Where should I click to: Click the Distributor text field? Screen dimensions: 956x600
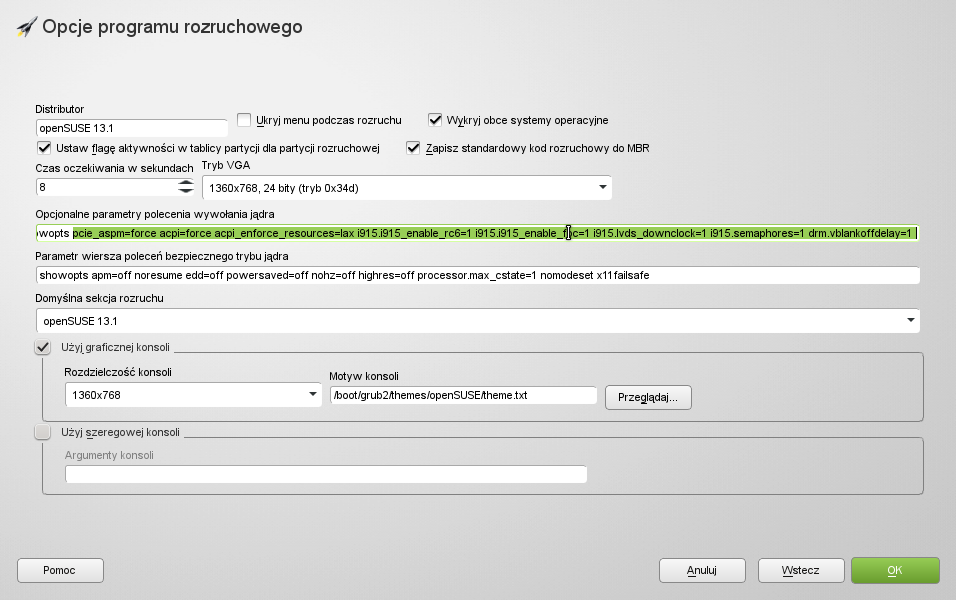point(131,128)
